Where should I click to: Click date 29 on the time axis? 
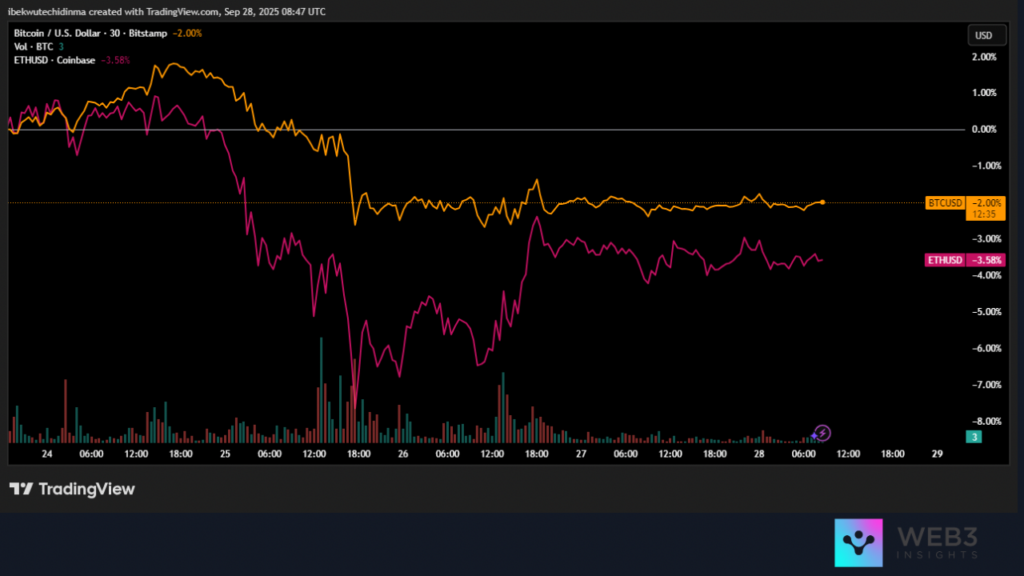tap(937, 453)
